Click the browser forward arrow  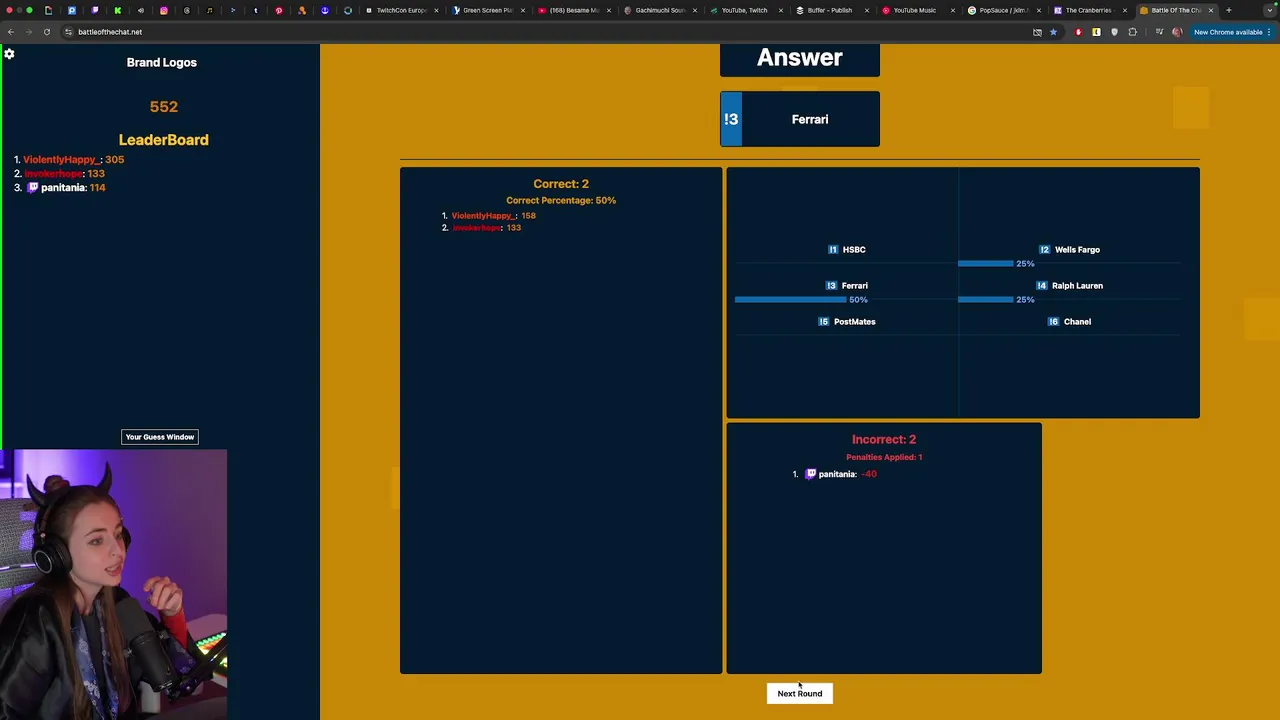[29, 32]
